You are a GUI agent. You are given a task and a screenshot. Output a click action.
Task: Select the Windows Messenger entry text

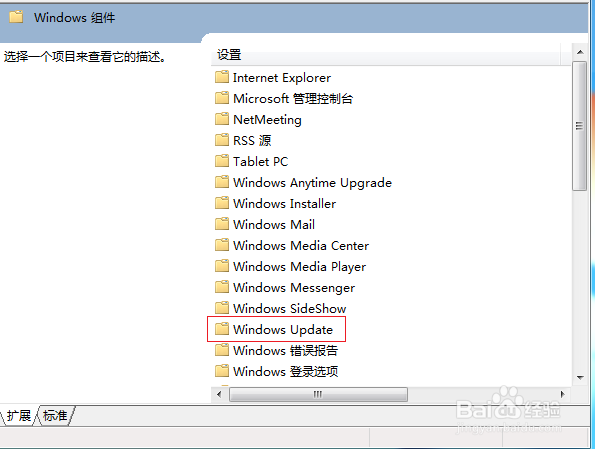tap(294, 288)
